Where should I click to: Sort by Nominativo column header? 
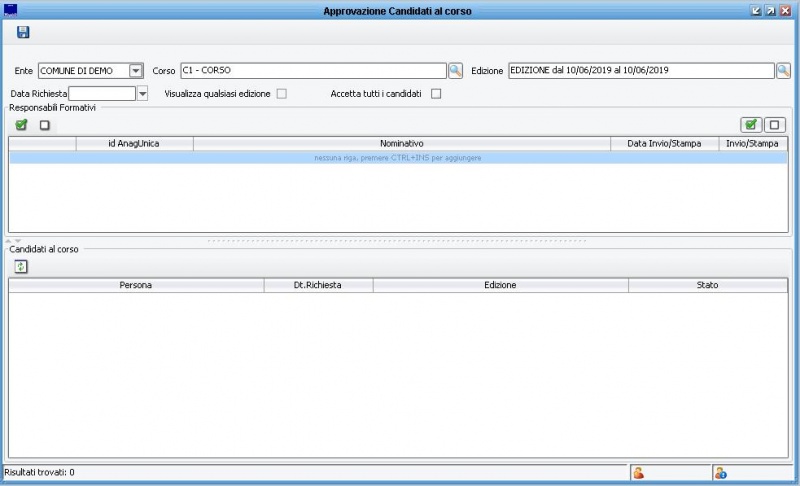(x=402, y=144)
